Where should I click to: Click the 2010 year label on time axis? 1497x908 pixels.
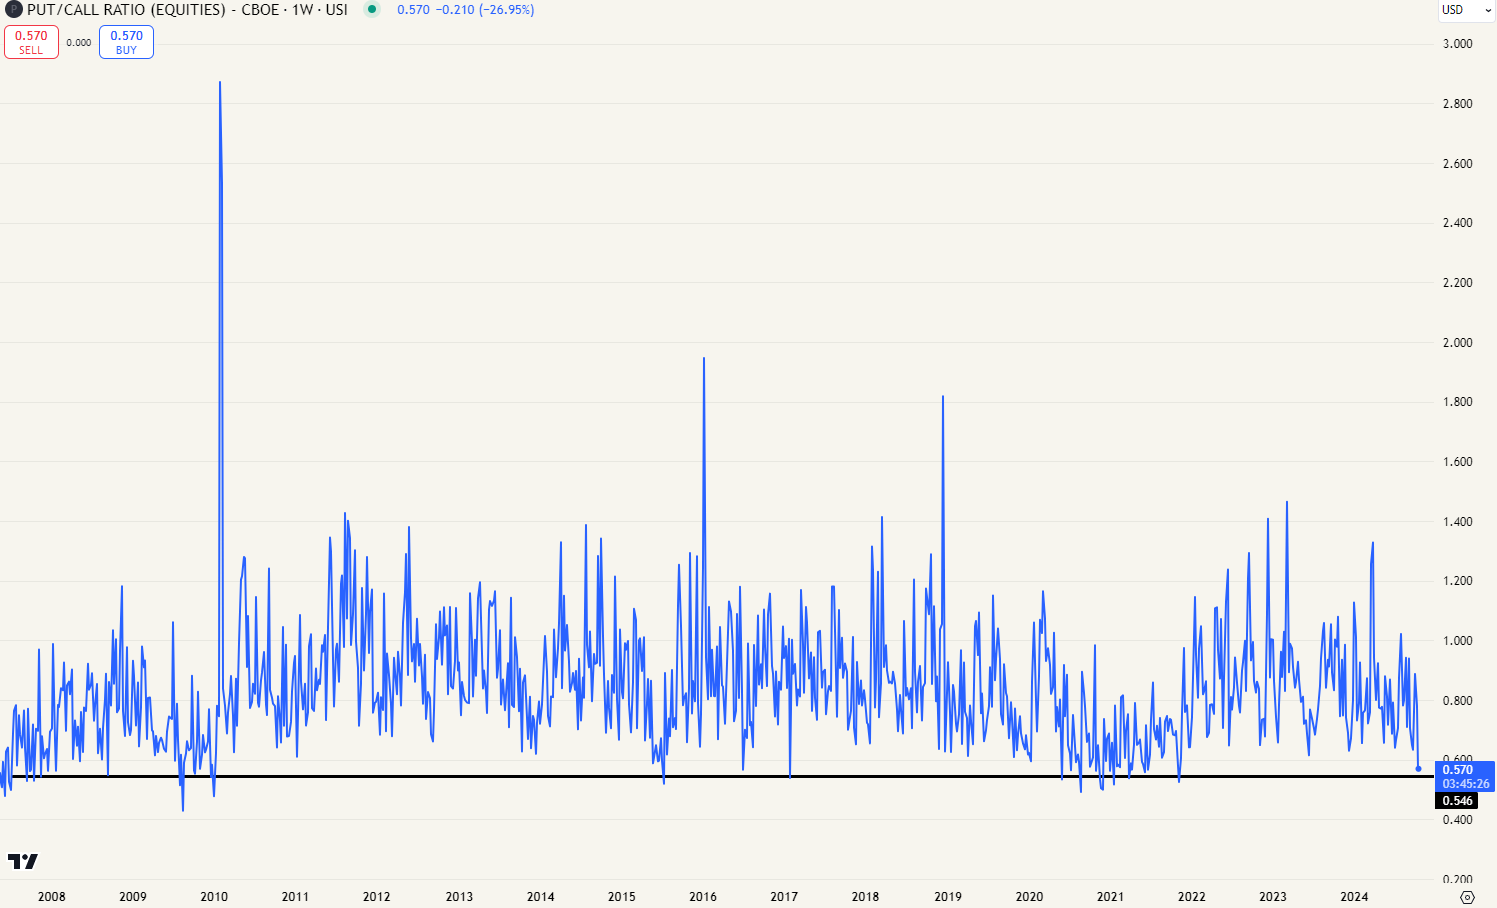coord(214,897)
